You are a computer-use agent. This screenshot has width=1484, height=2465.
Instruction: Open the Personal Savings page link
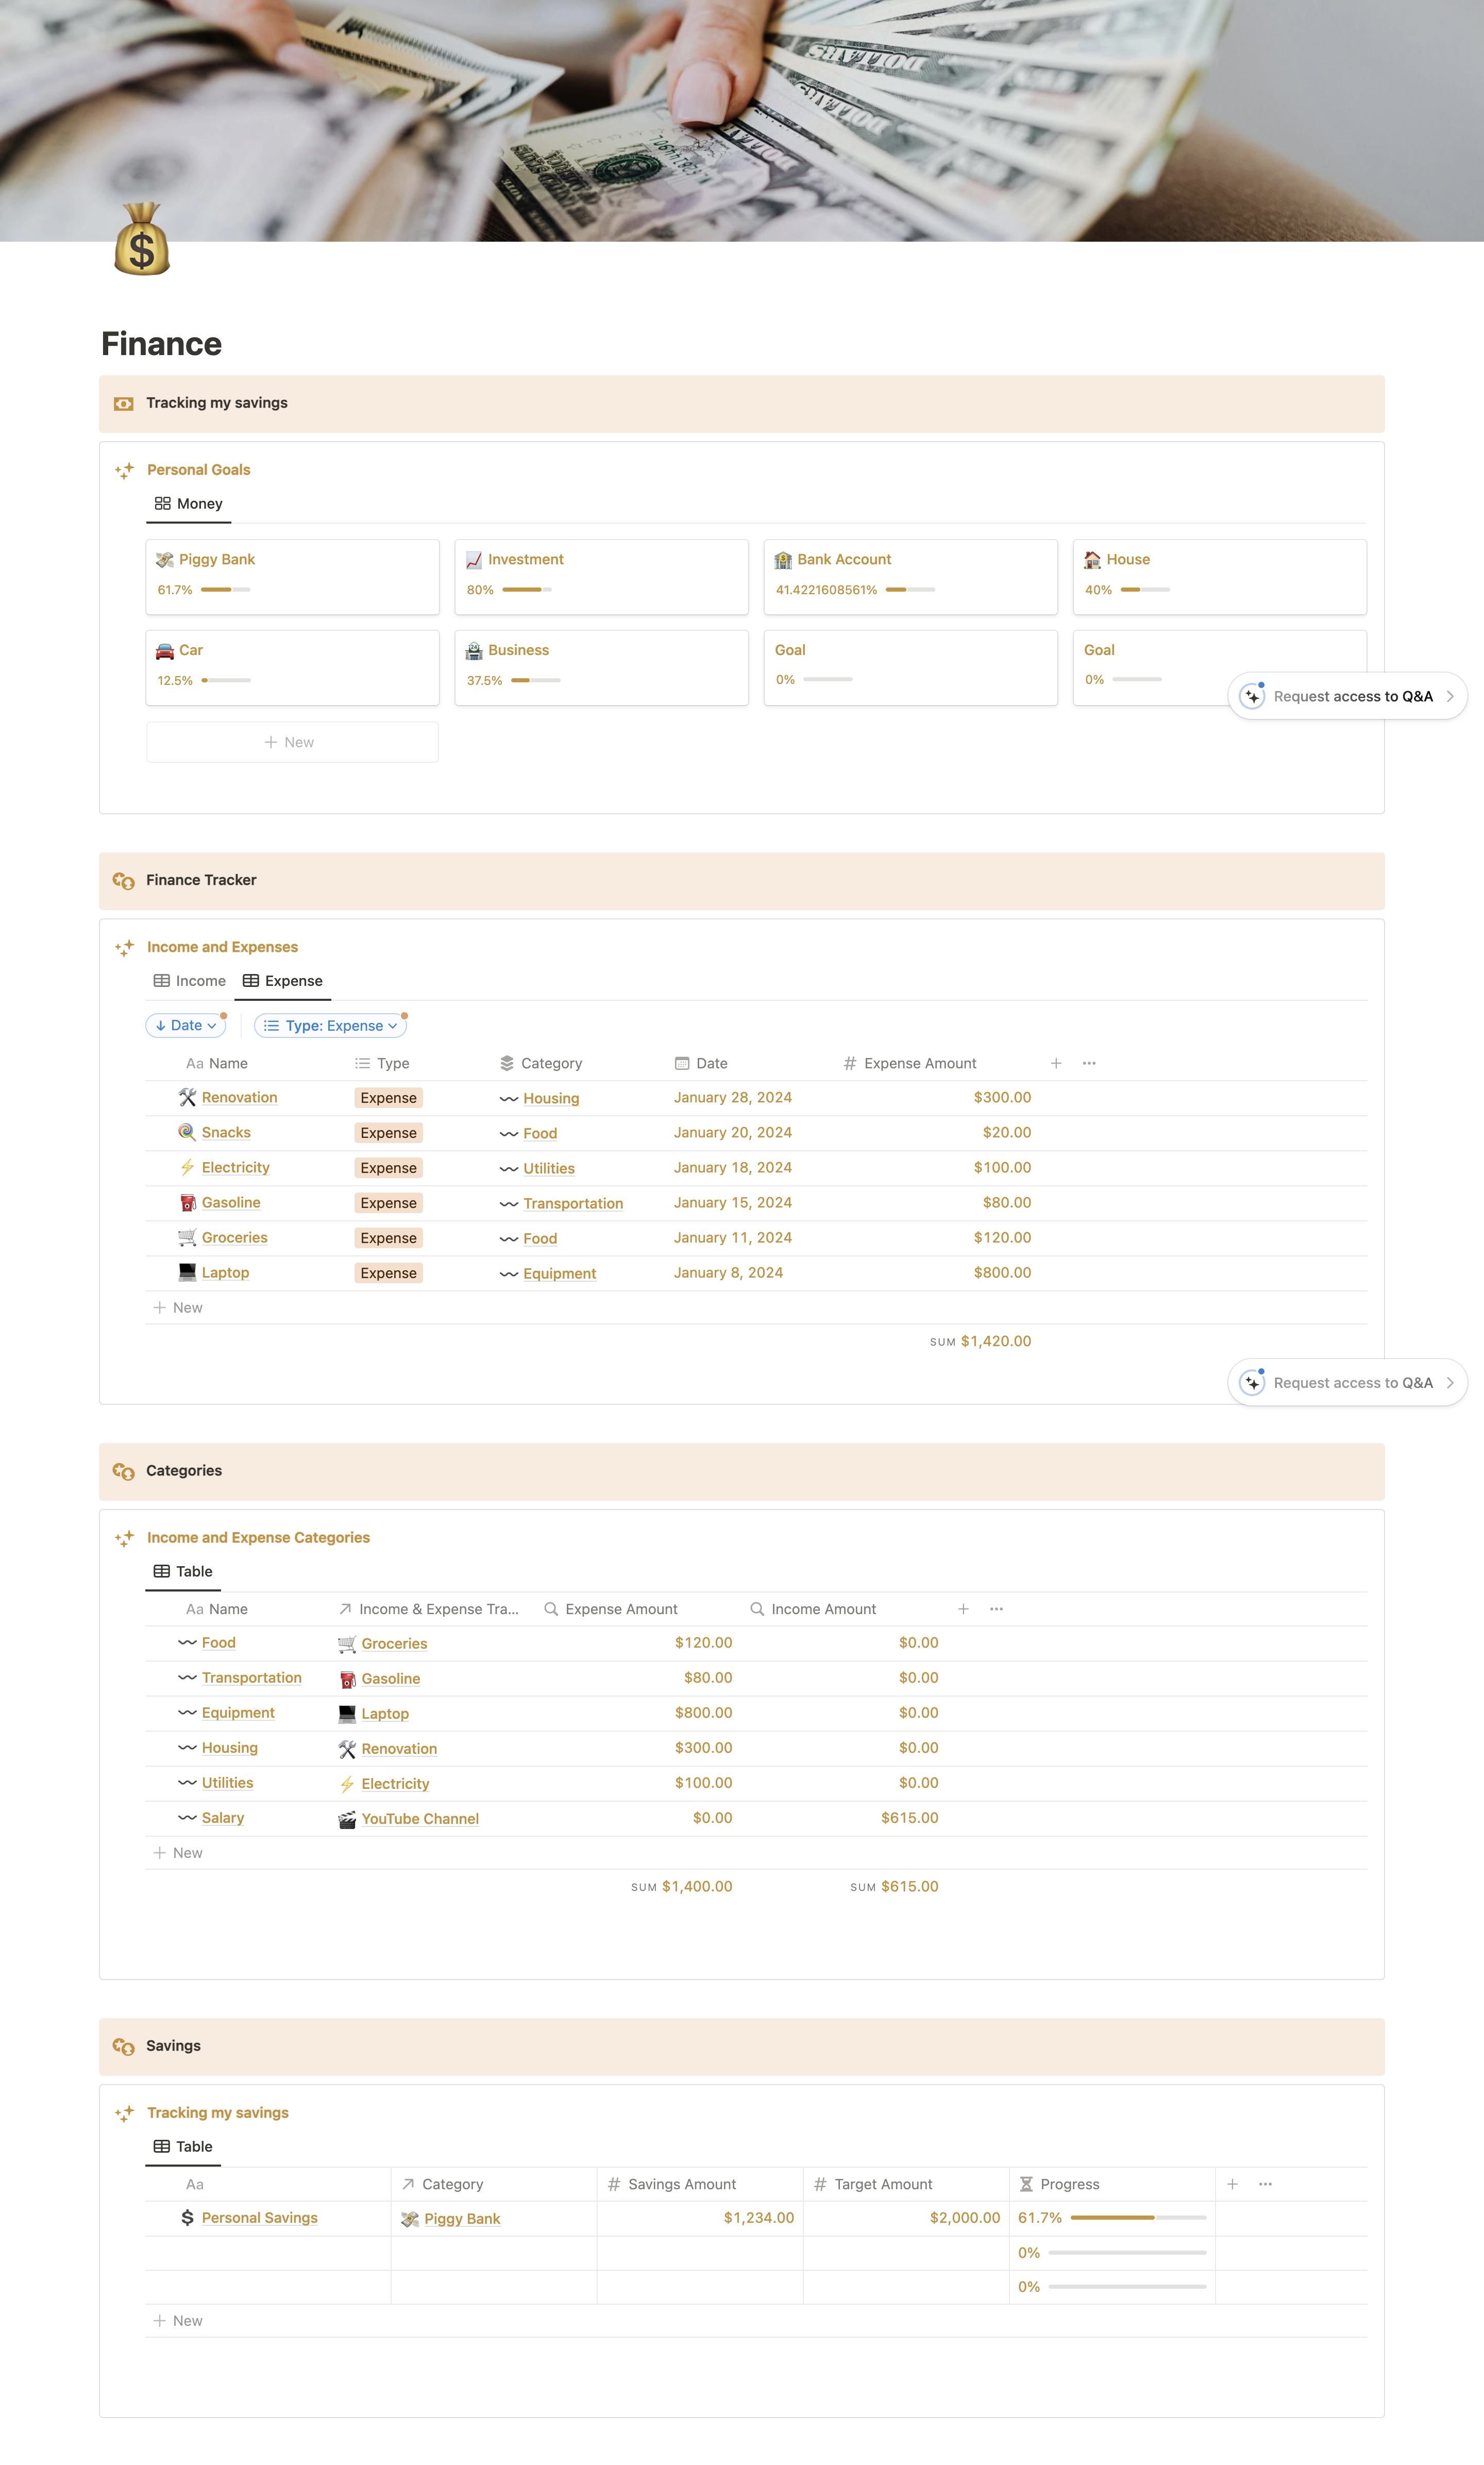[x=259, y=2218]
